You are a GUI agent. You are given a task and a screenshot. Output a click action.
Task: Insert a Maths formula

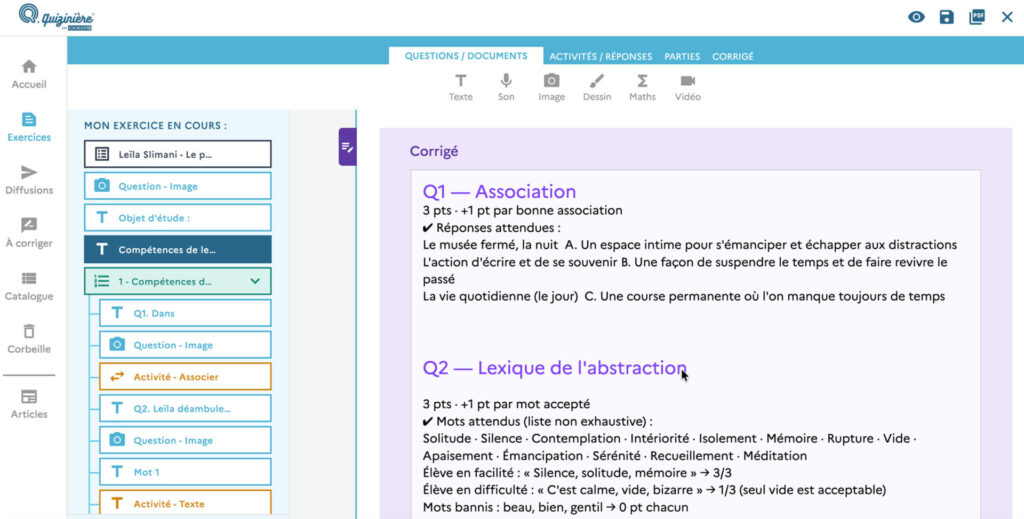coord(642,87)
